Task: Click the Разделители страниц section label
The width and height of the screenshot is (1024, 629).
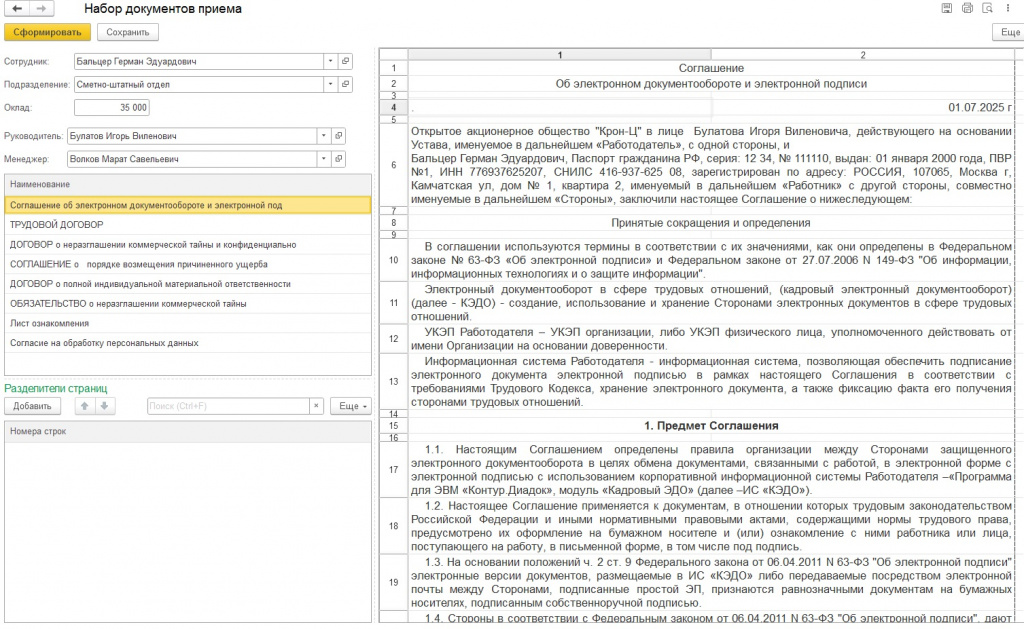Action: pos(56,388)
